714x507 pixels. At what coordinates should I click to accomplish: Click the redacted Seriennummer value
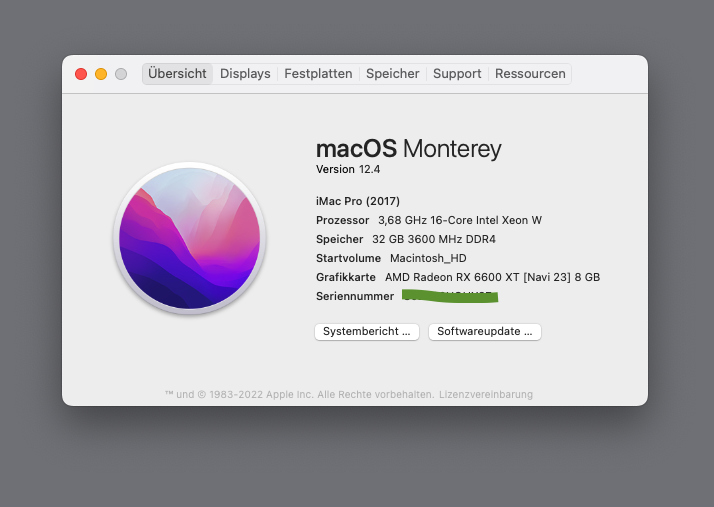point(449,296)
